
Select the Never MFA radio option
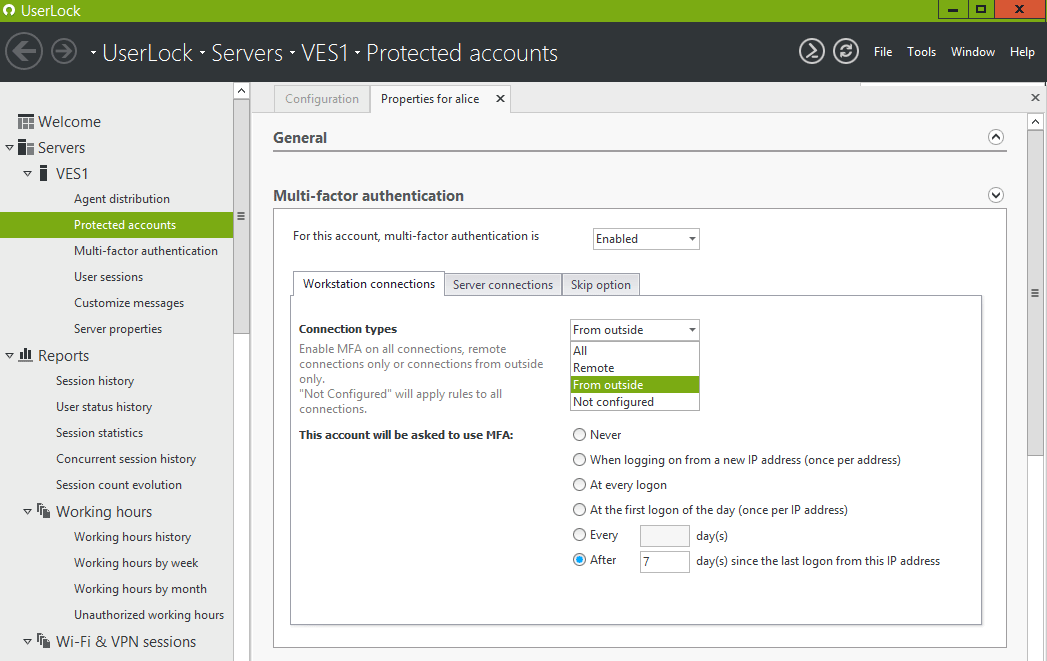579,435
